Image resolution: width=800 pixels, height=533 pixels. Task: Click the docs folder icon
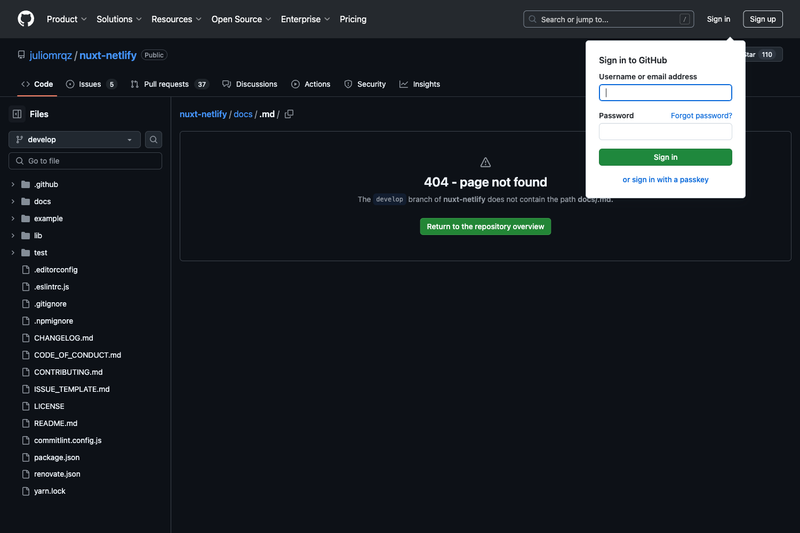26,201
